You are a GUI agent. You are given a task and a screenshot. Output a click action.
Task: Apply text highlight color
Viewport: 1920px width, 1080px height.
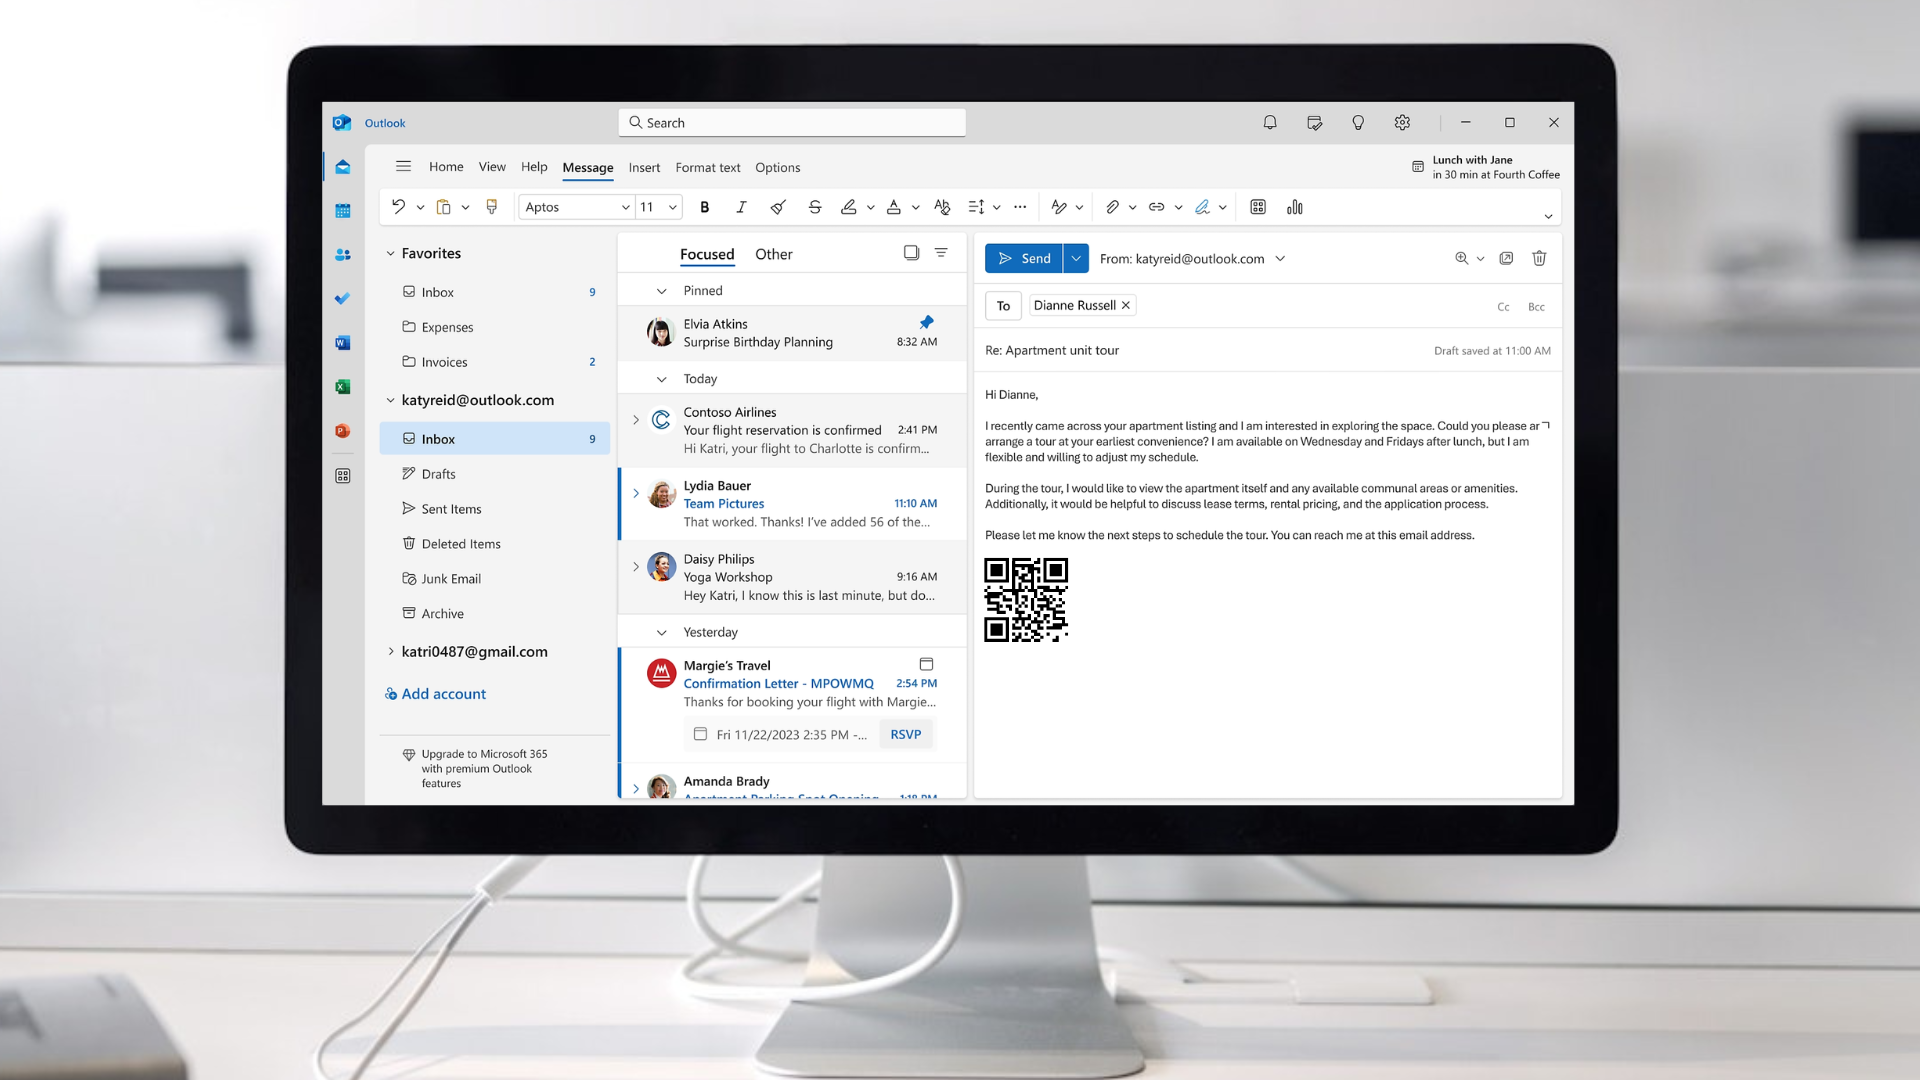pyautogui.click(x=849, y=207)
